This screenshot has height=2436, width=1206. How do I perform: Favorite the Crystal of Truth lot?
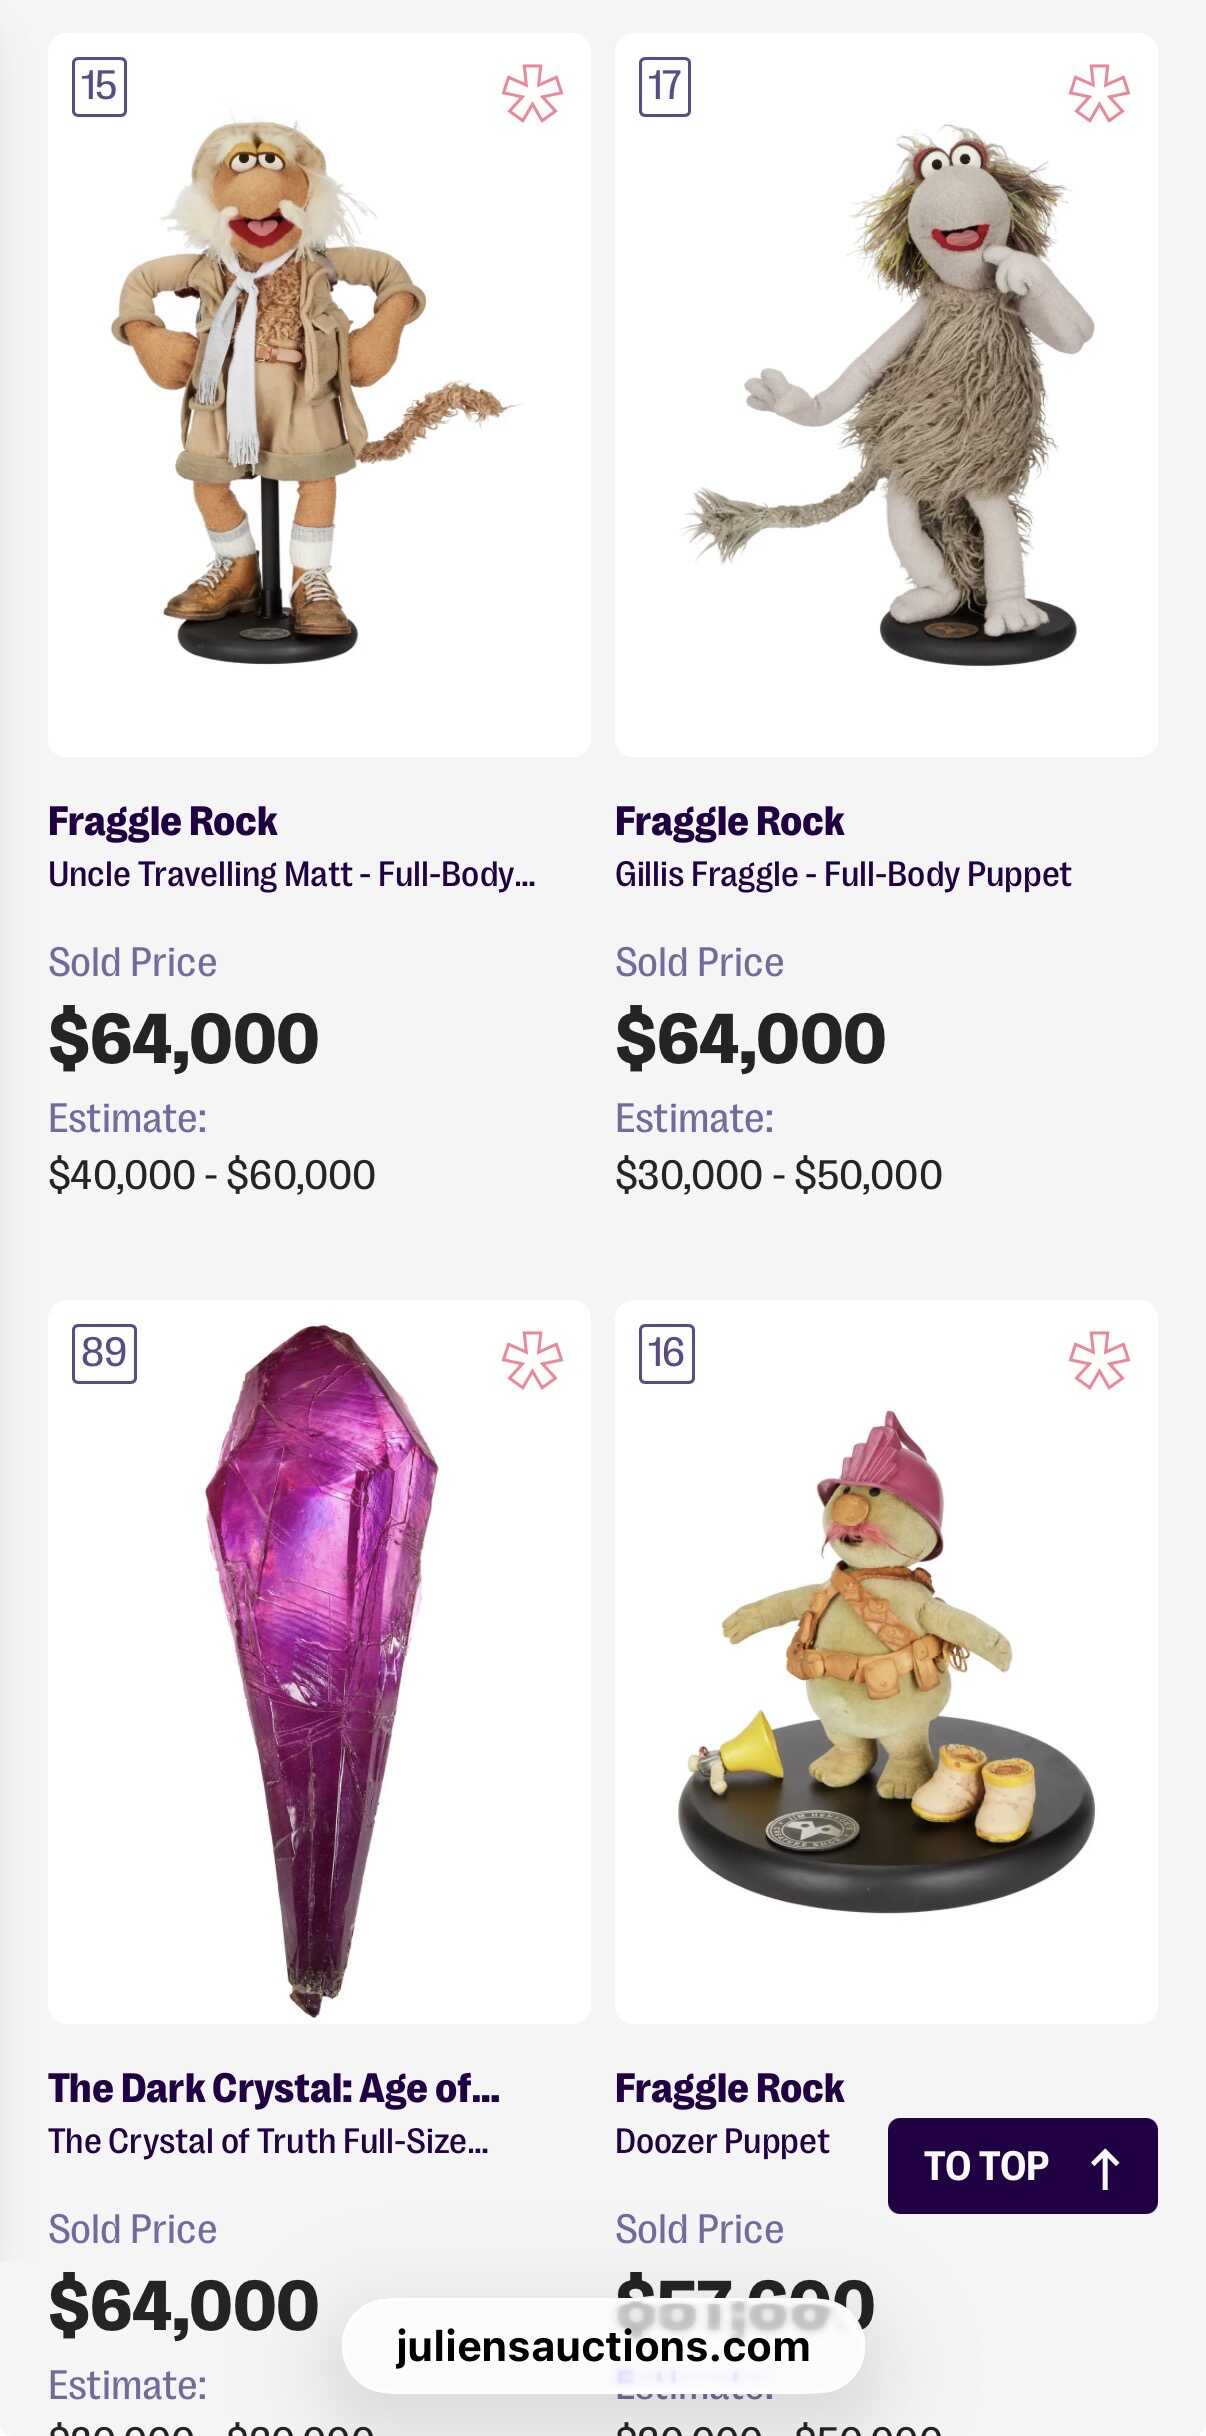point(532,1360)
